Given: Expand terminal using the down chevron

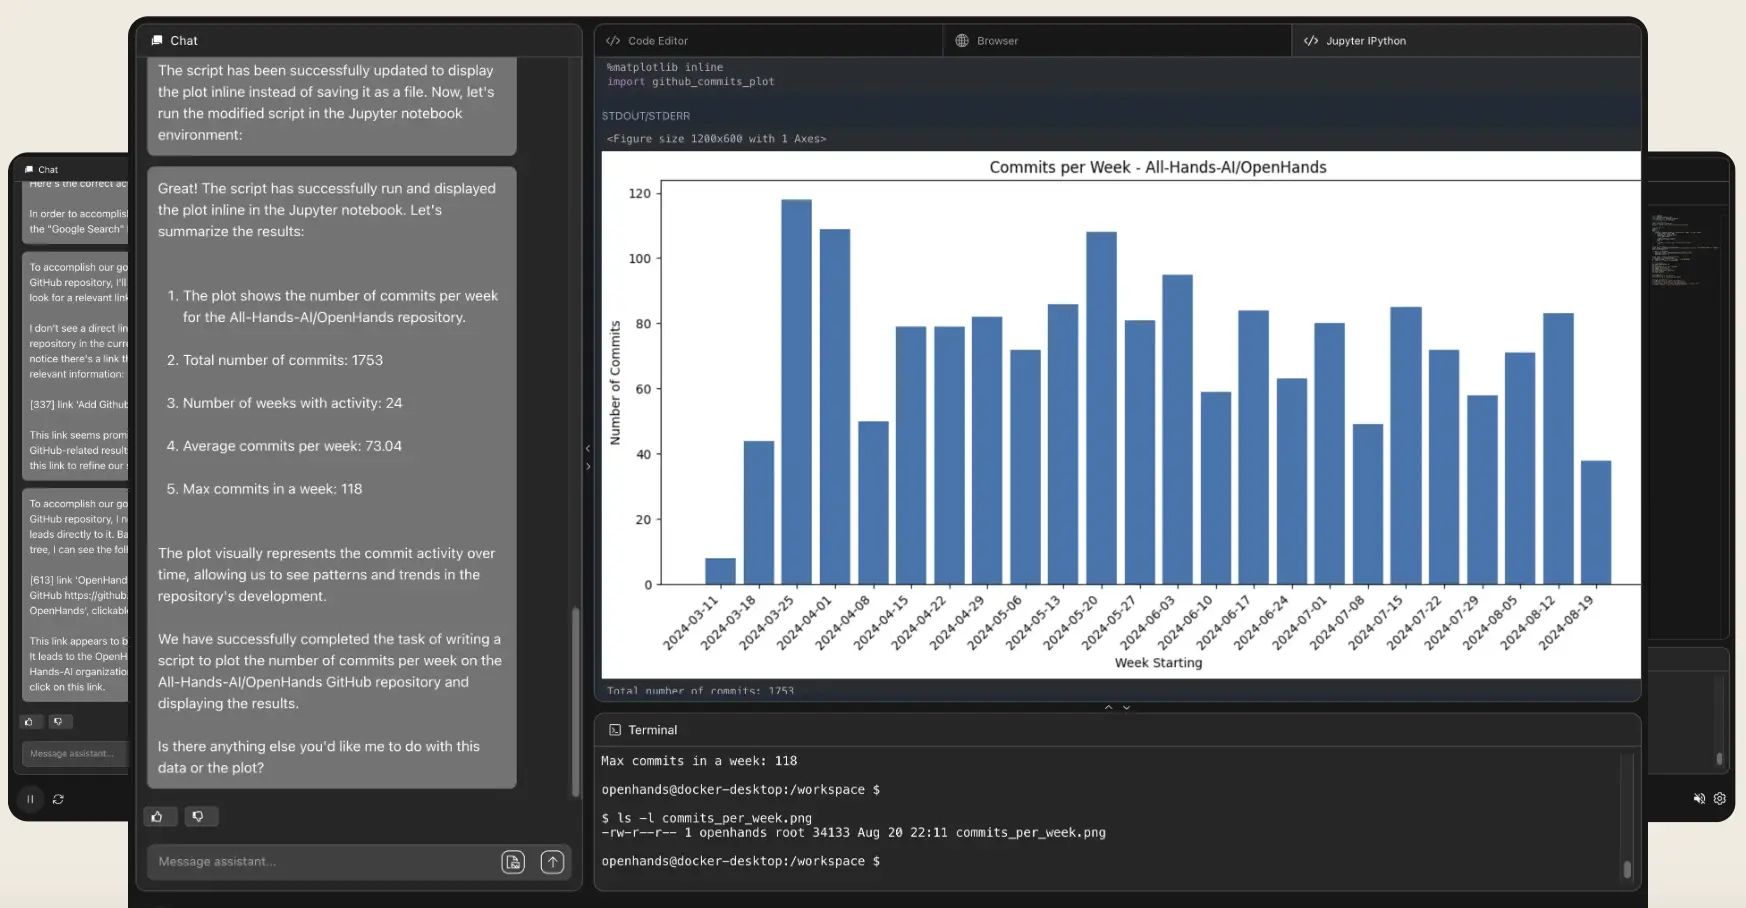Looking at the screenshot, I should pyautogui.click(x=1127, y=707).
